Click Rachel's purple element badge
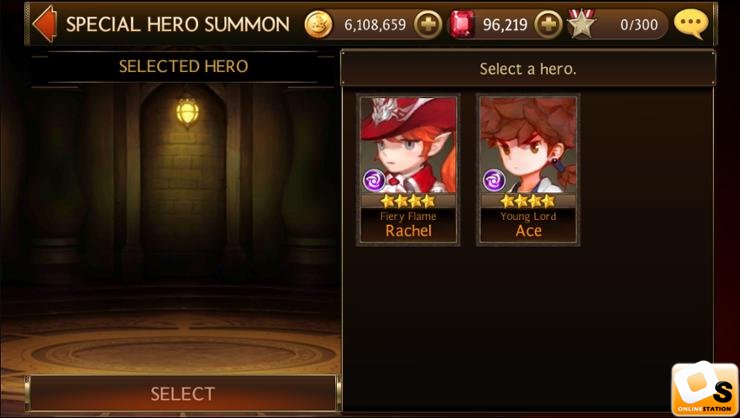Viewport: 740px width, 418px height. pos(374,181)
